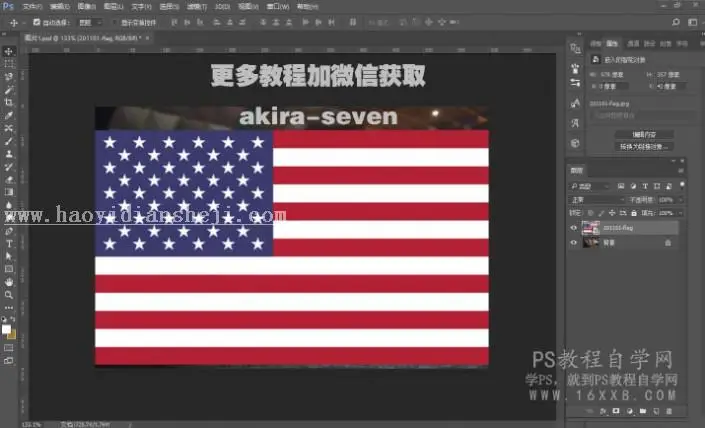Select the History Brush tool
The image size is (705, 428).
click(9, 167)
